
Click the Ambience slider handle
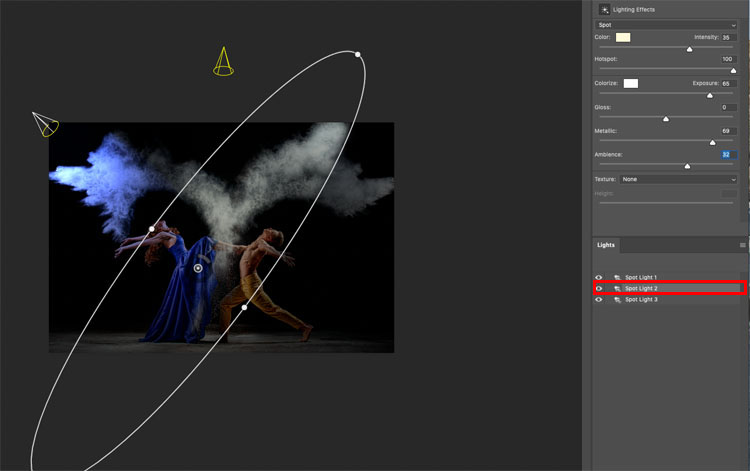tap(687, 166)
